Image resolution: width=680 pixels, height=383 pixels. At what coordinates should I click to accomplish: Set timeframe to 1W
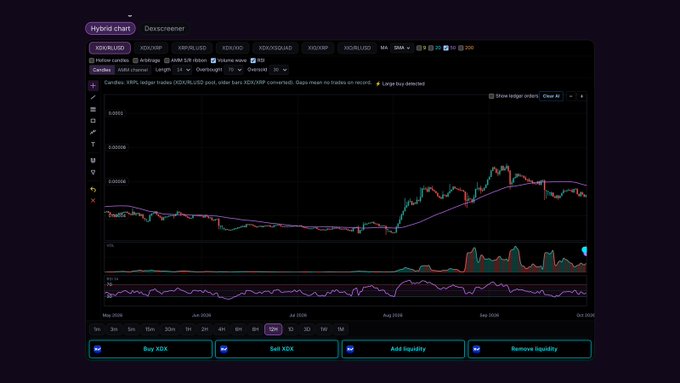coord(324,329)
